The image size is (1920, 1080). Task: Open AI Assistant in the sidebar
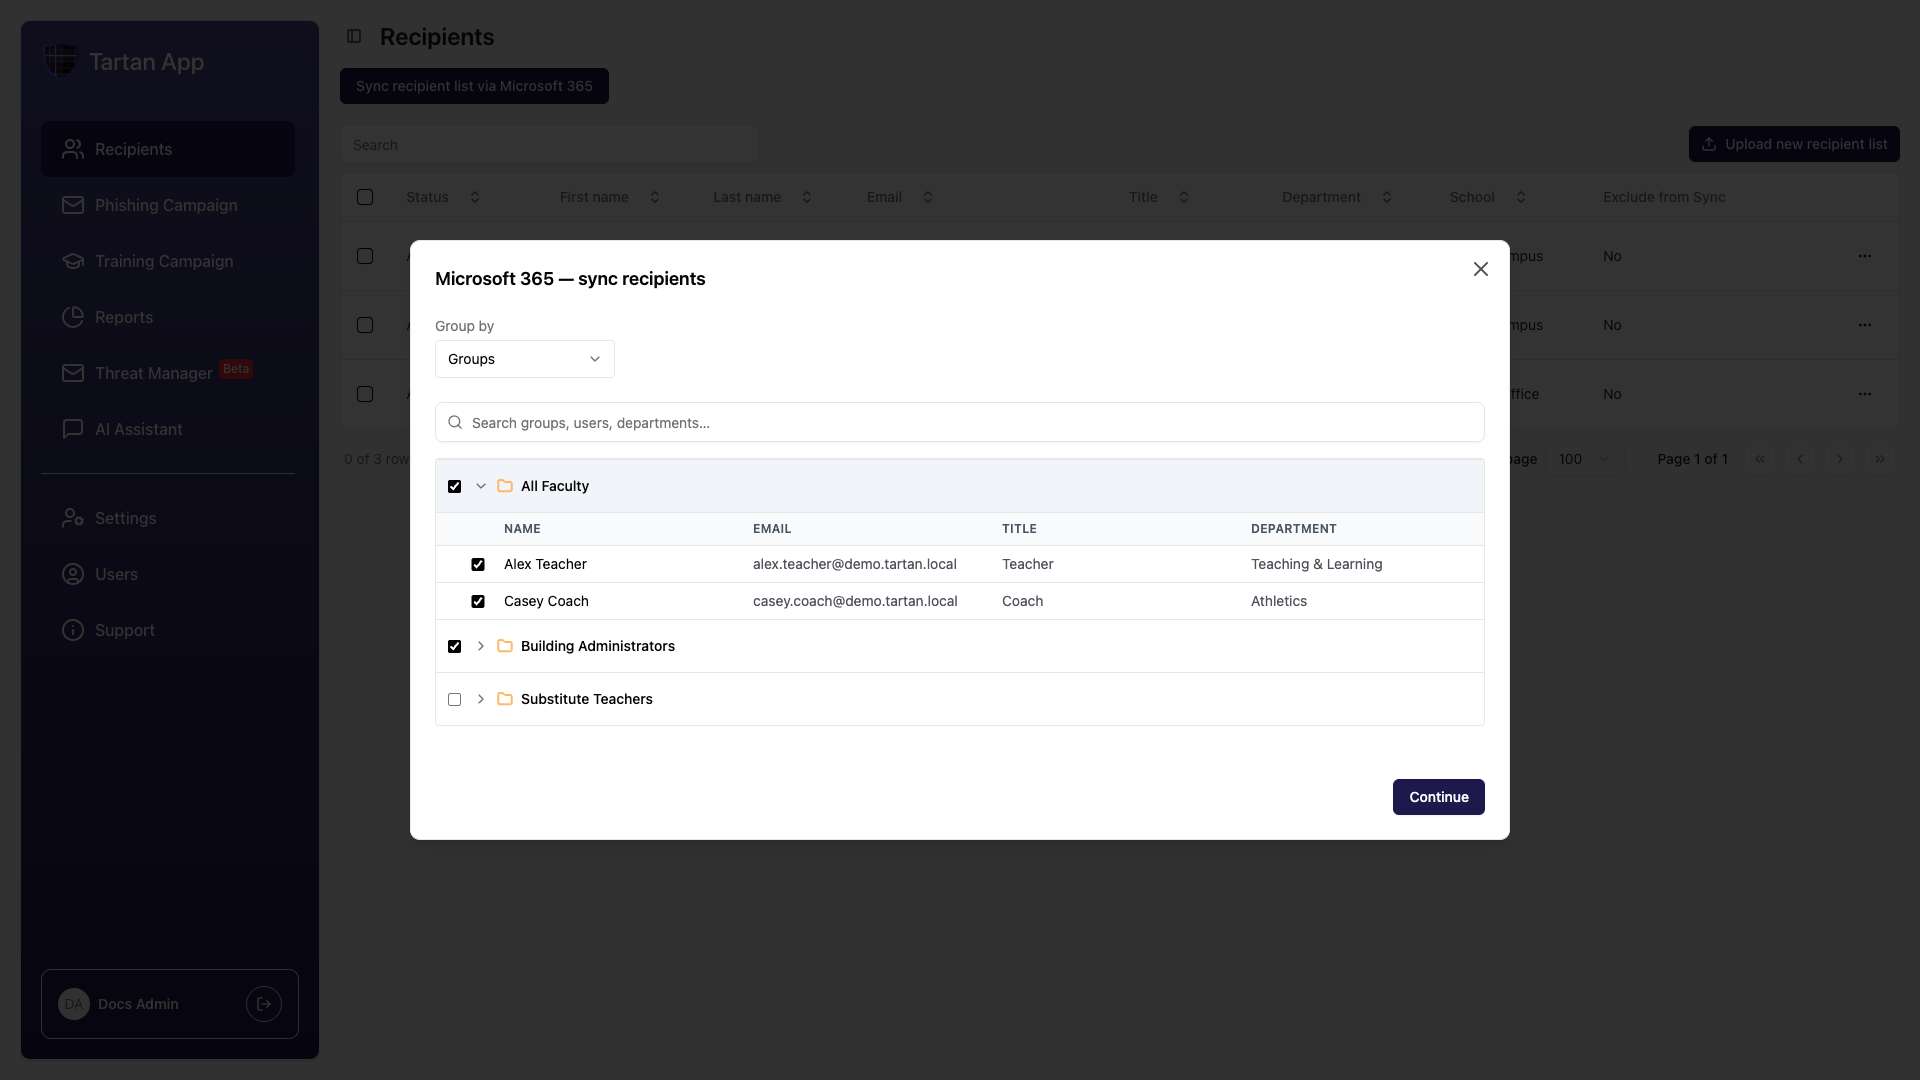168,429
